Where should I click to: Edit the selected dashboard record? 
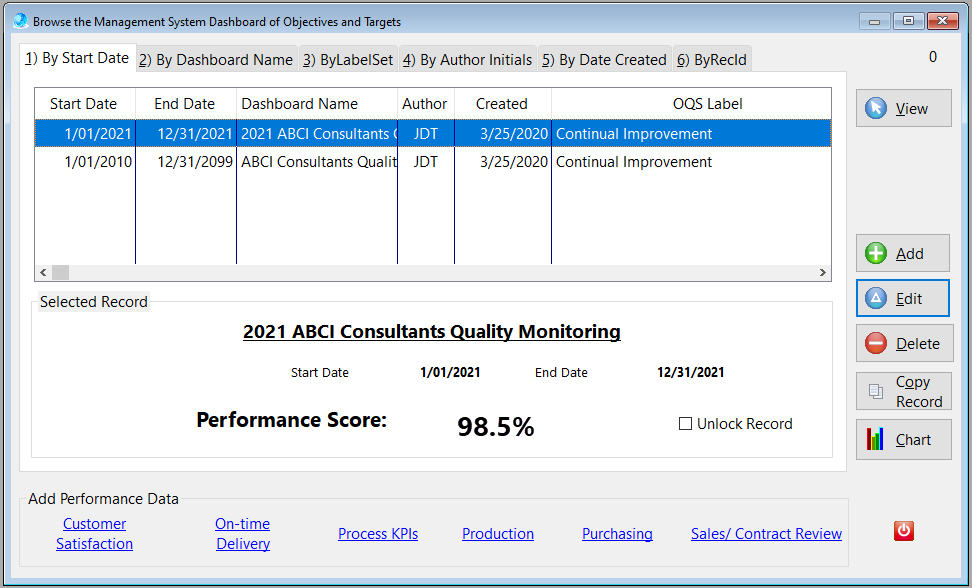point(903,299)
